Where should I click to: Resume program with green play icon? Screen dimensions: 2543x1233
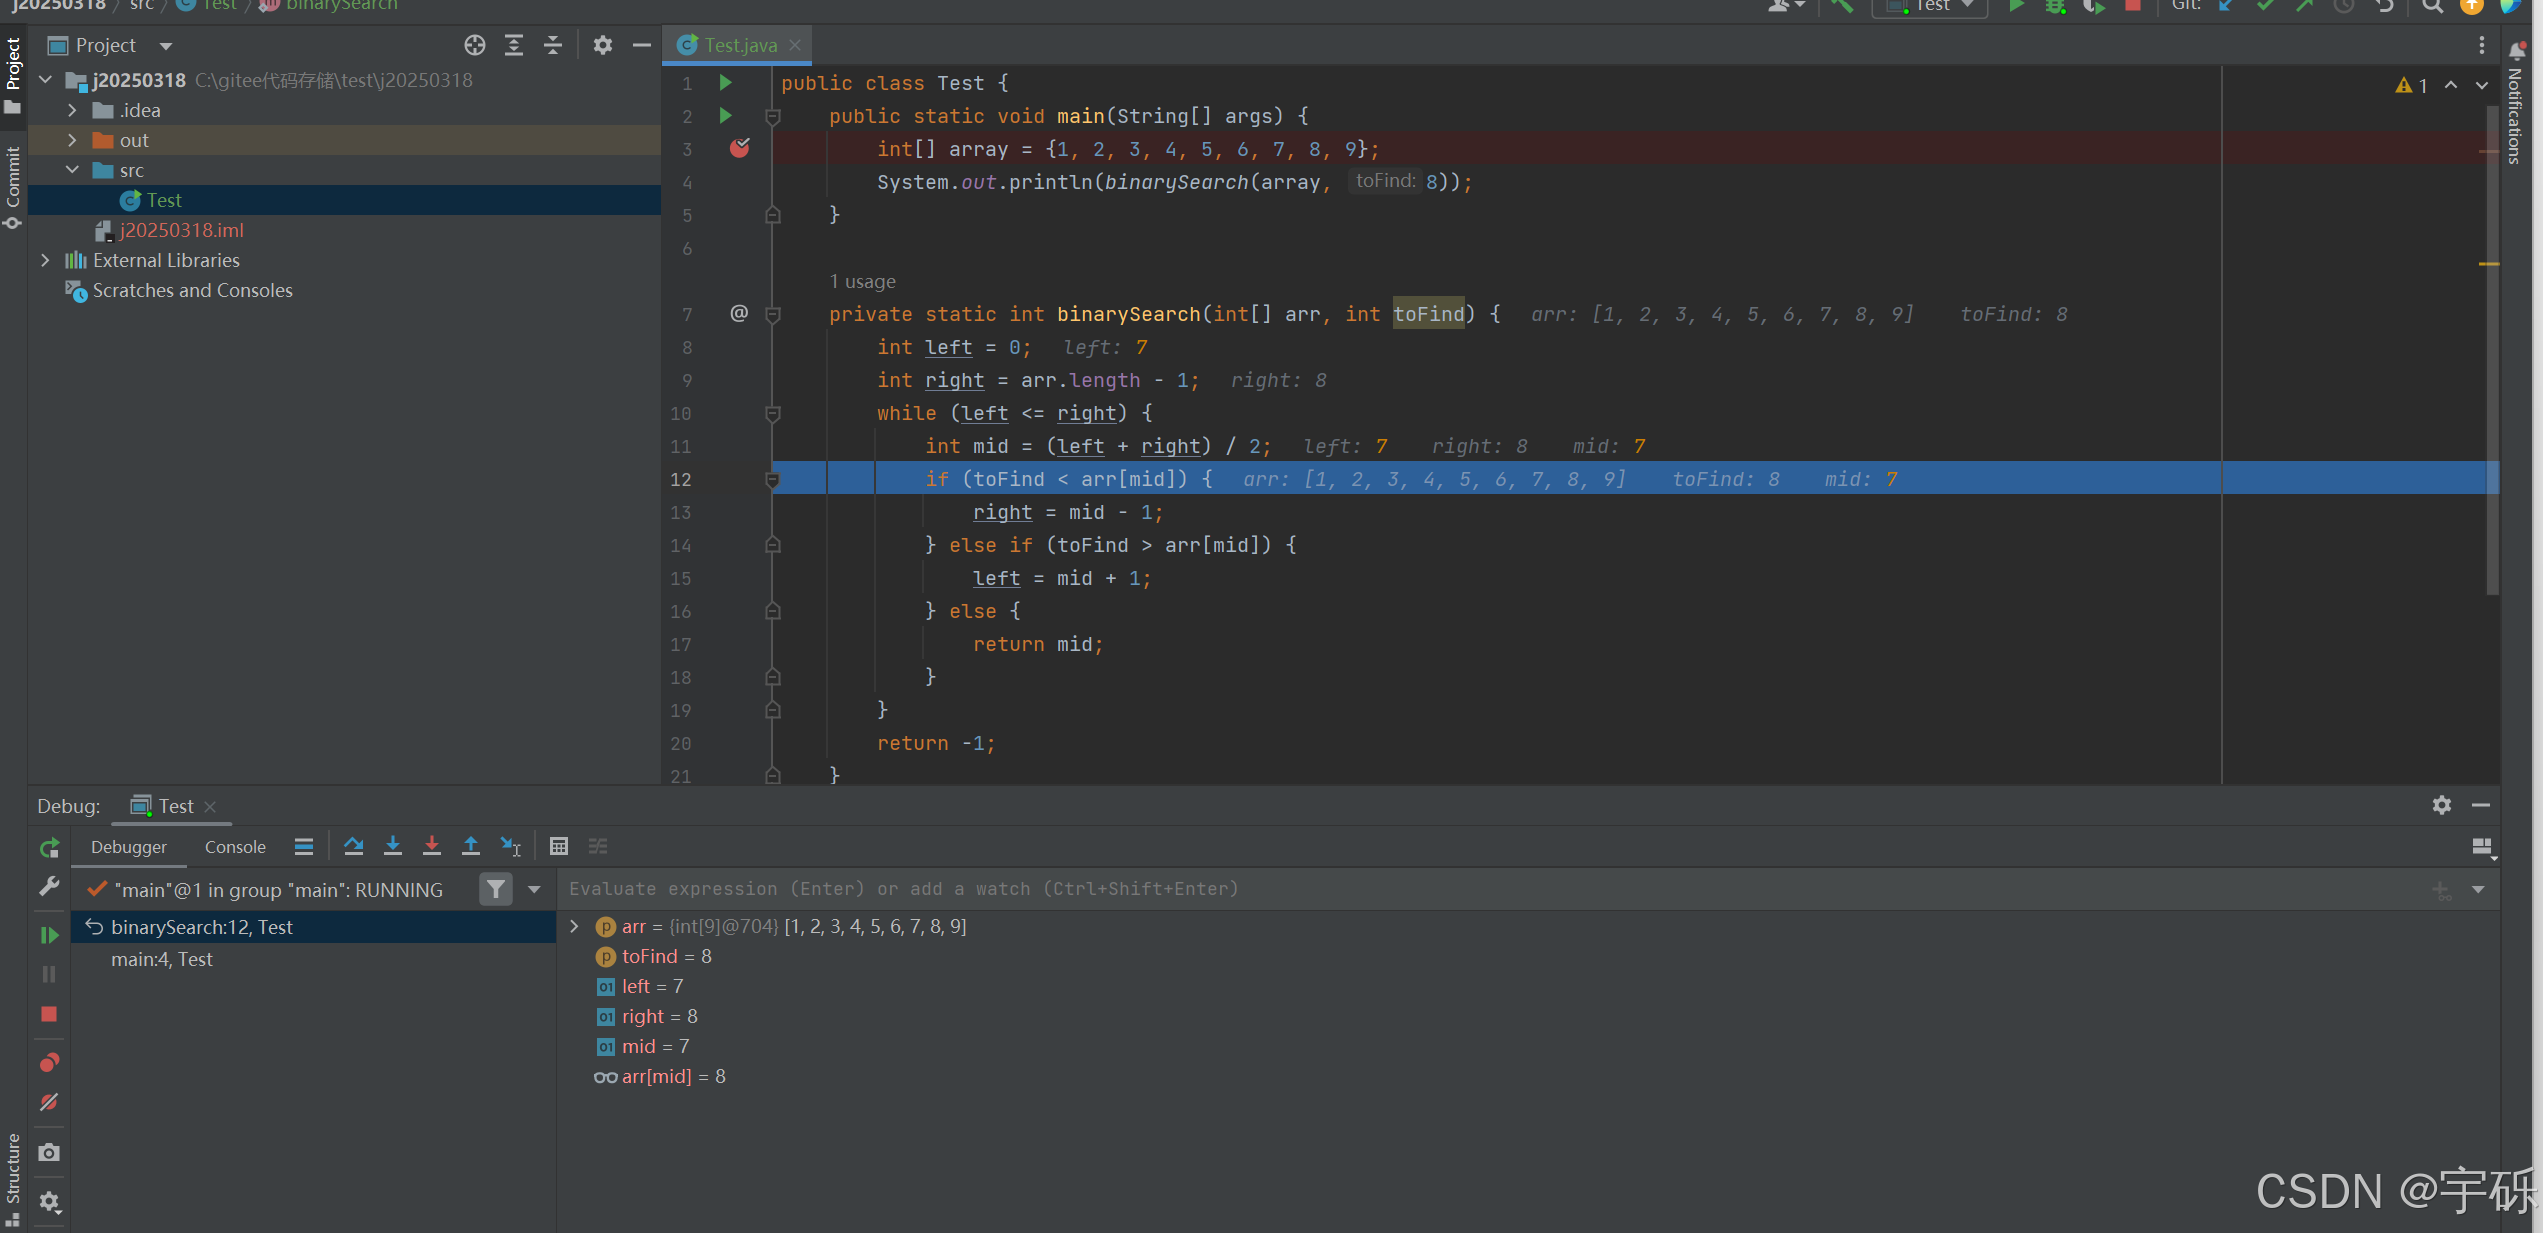pos(49,935)
